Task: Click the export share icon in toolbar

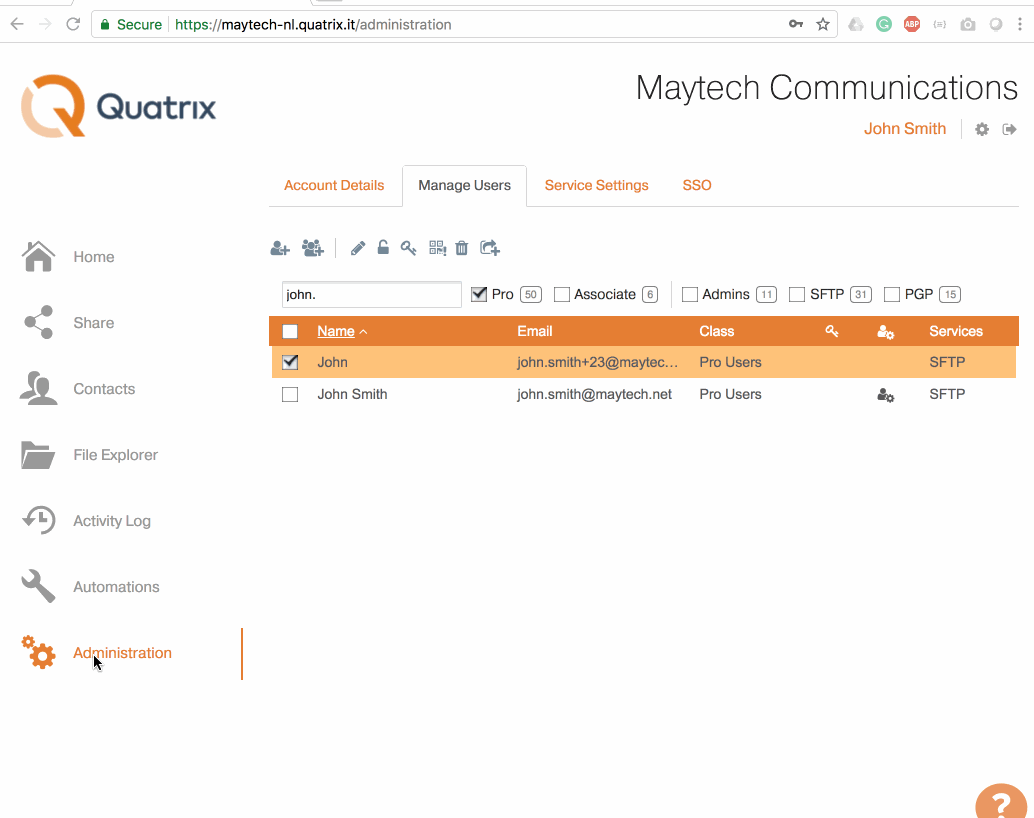Action: click(489, 248)
